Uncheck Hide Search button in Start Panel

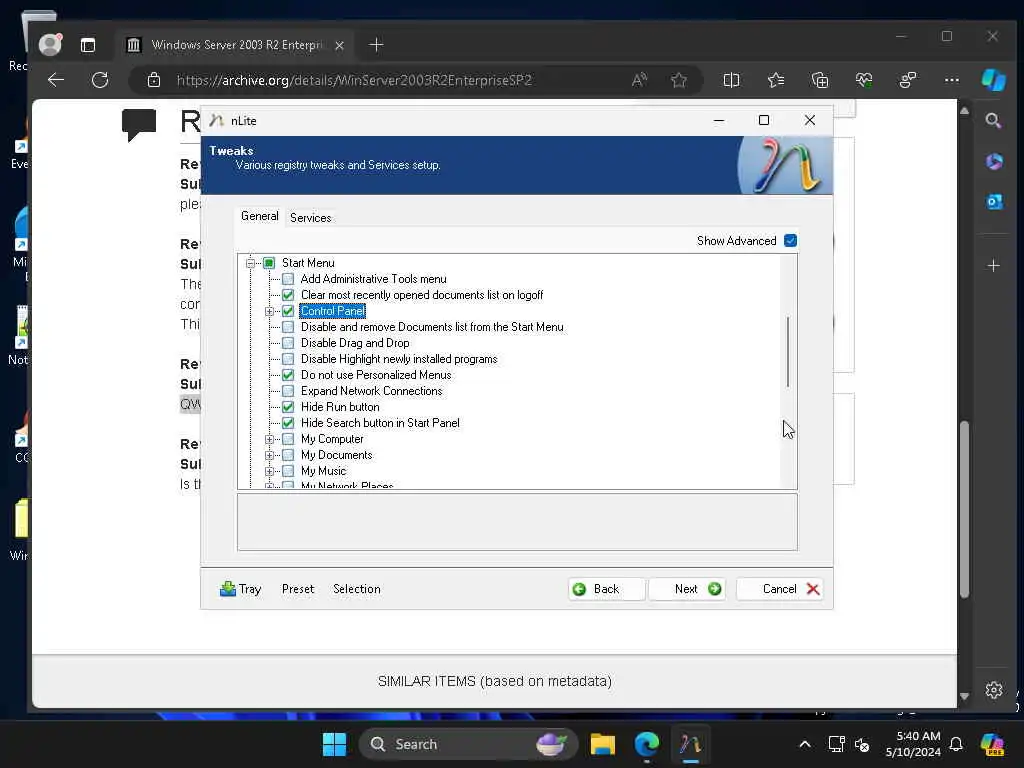tap(288, 423)
